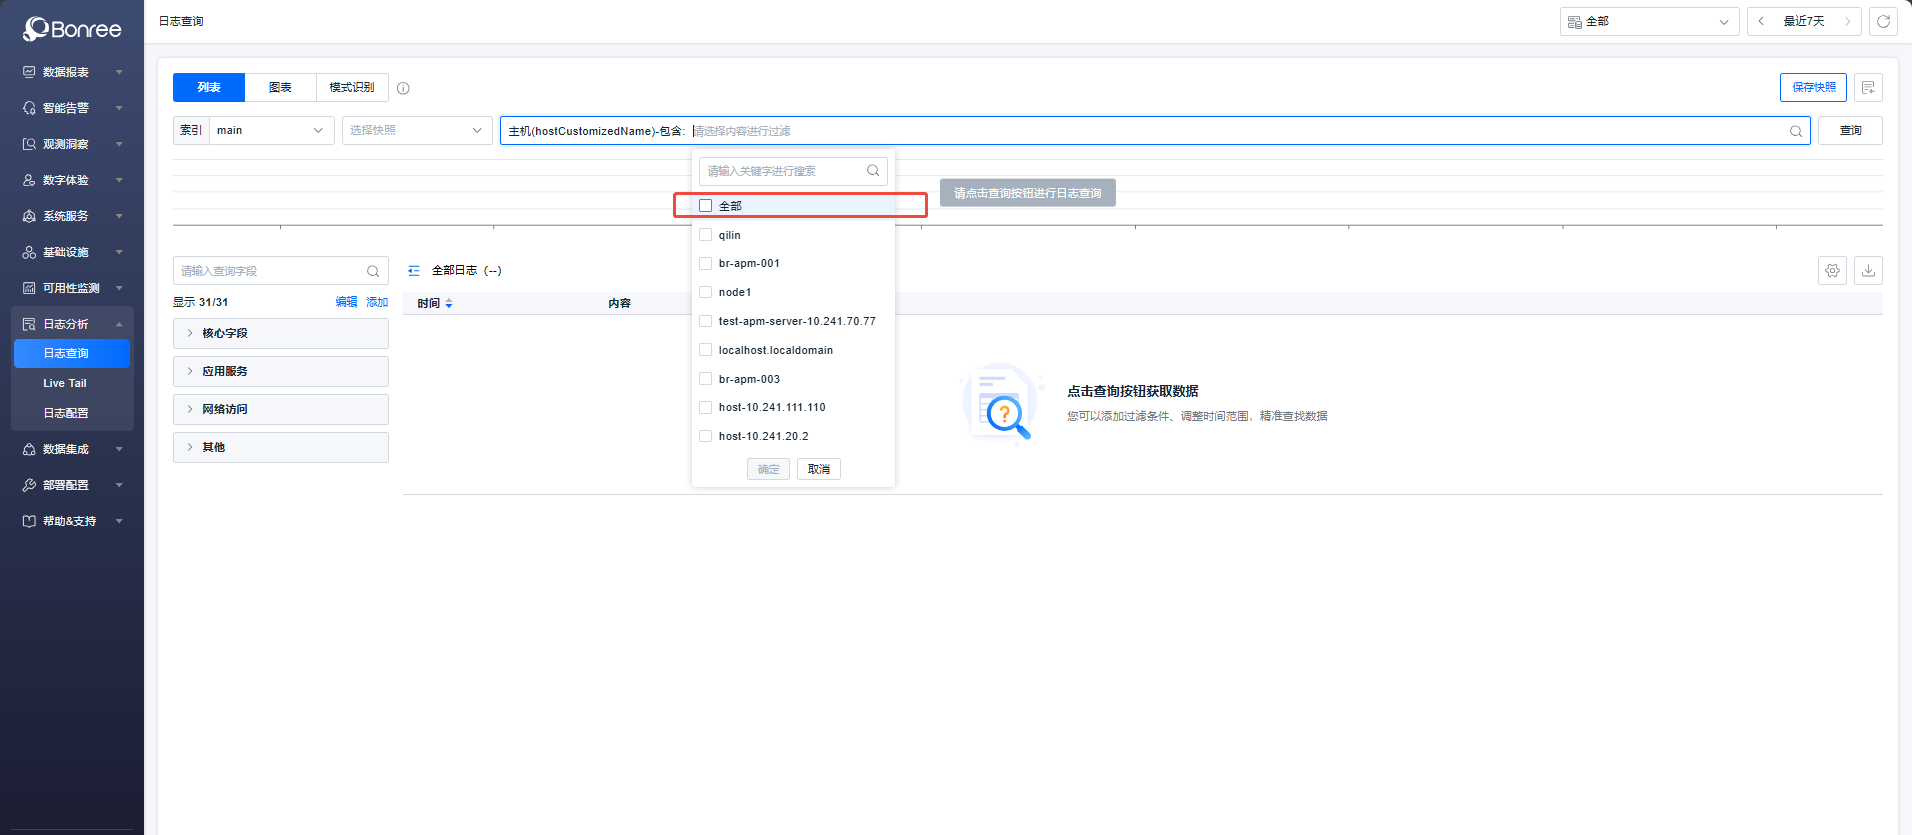The height and width of the screenshot is (835, 1912).
Task: Tick the qilin host checkbox
Action: (706, 235)
